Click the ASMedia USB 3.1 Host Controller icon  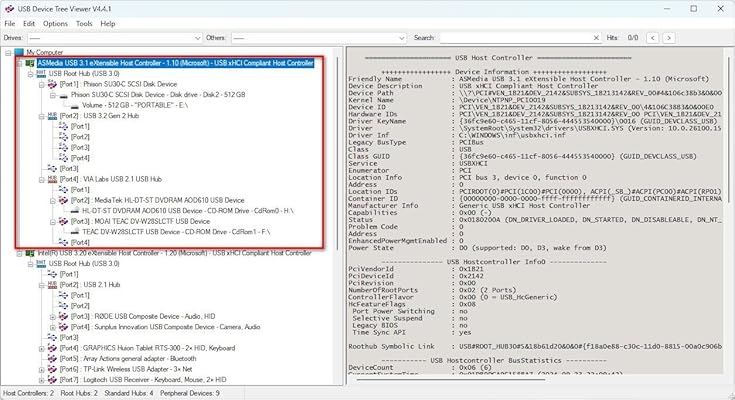(29, 62)
